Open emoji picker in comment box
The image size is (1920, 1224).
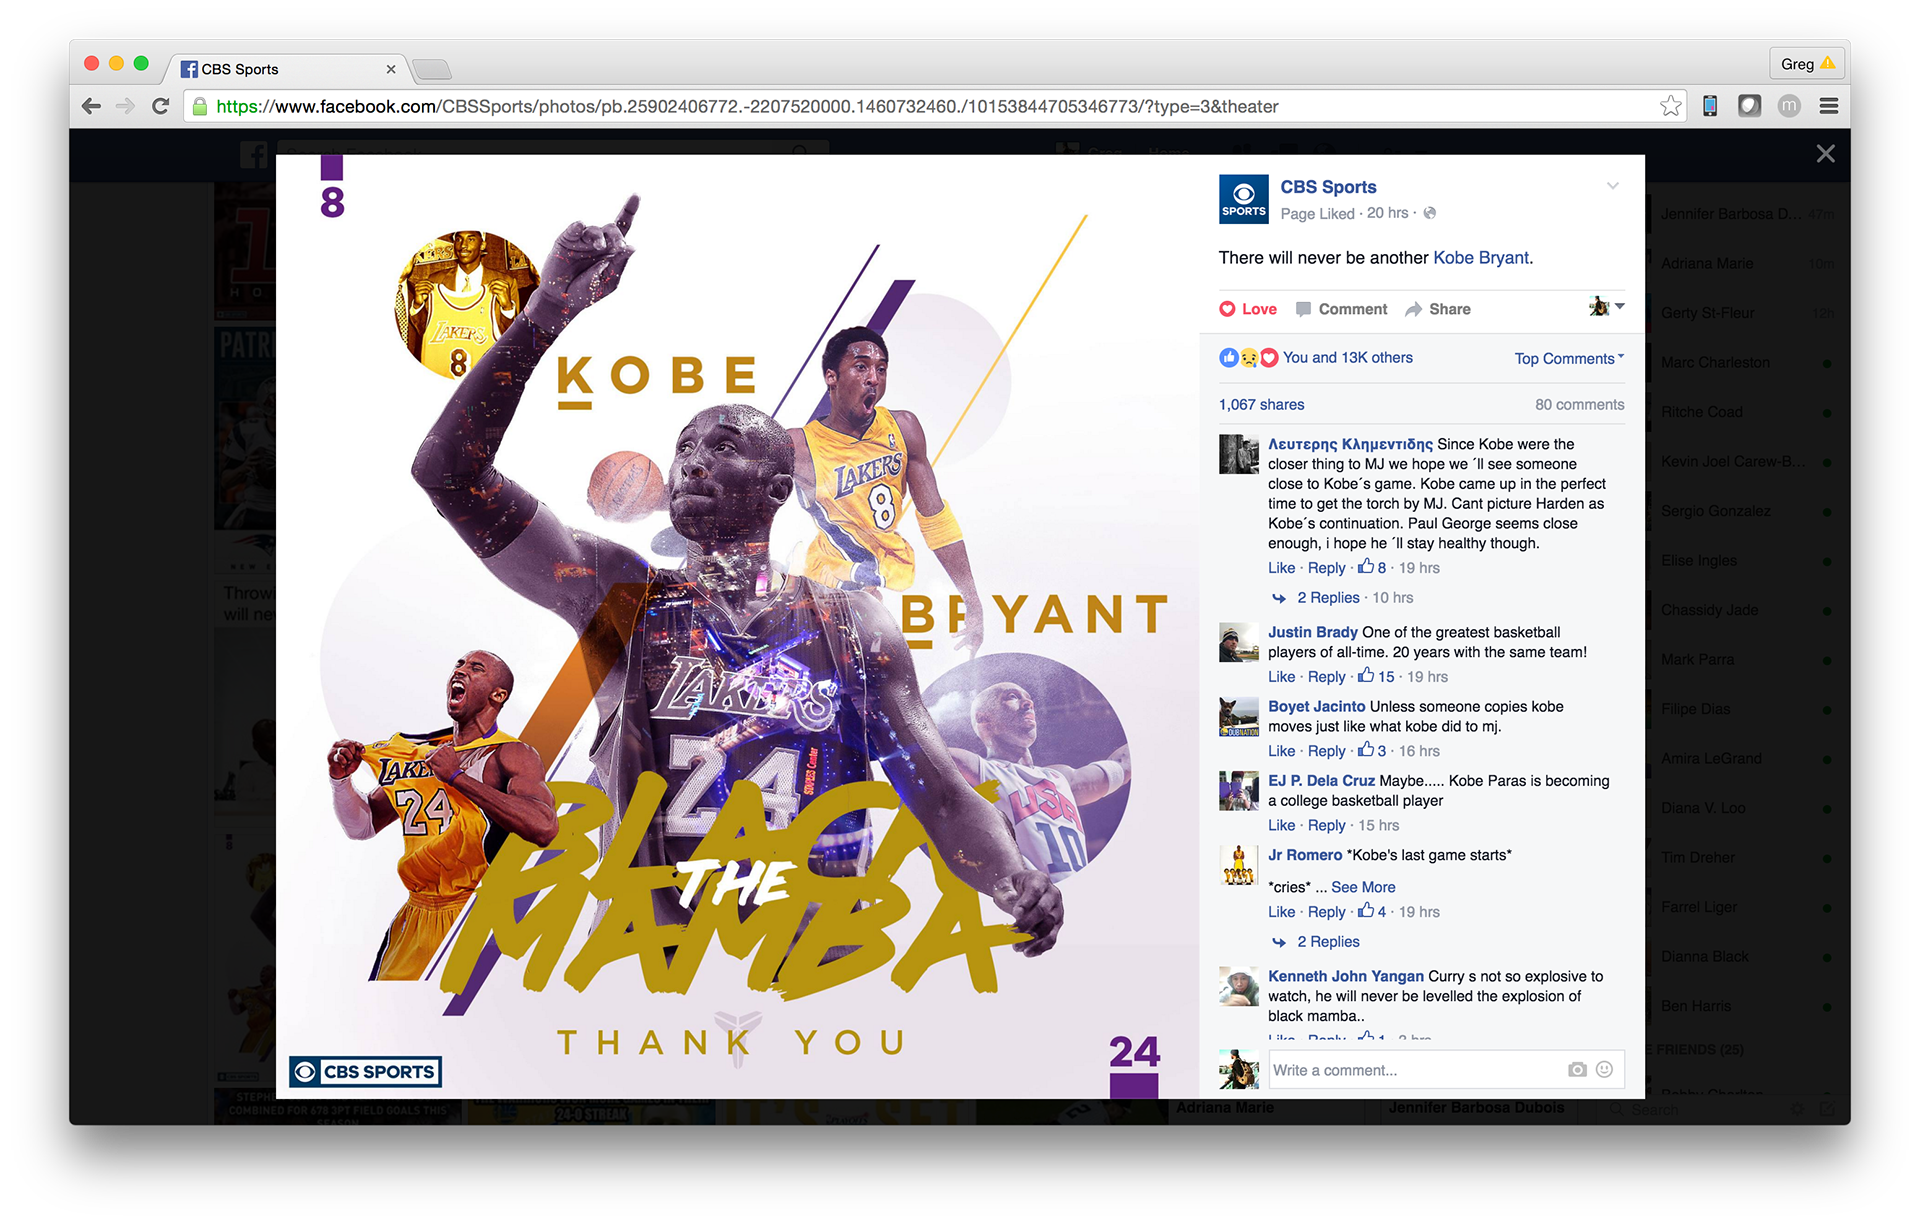[x=1604, y=1069]
